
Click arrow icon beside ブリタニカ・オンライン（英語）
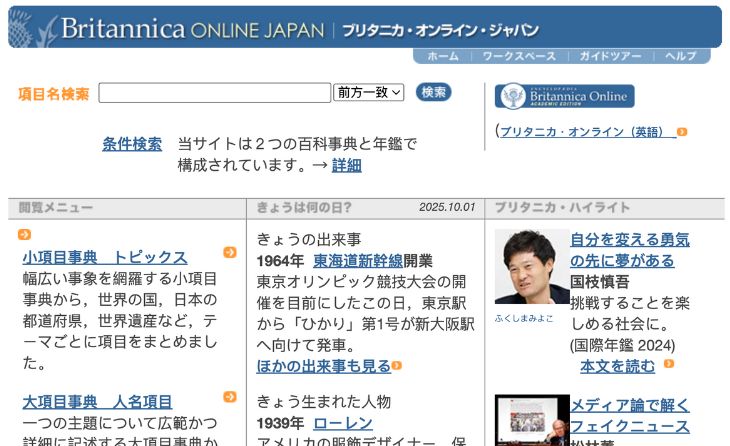(x=682, y=132)
